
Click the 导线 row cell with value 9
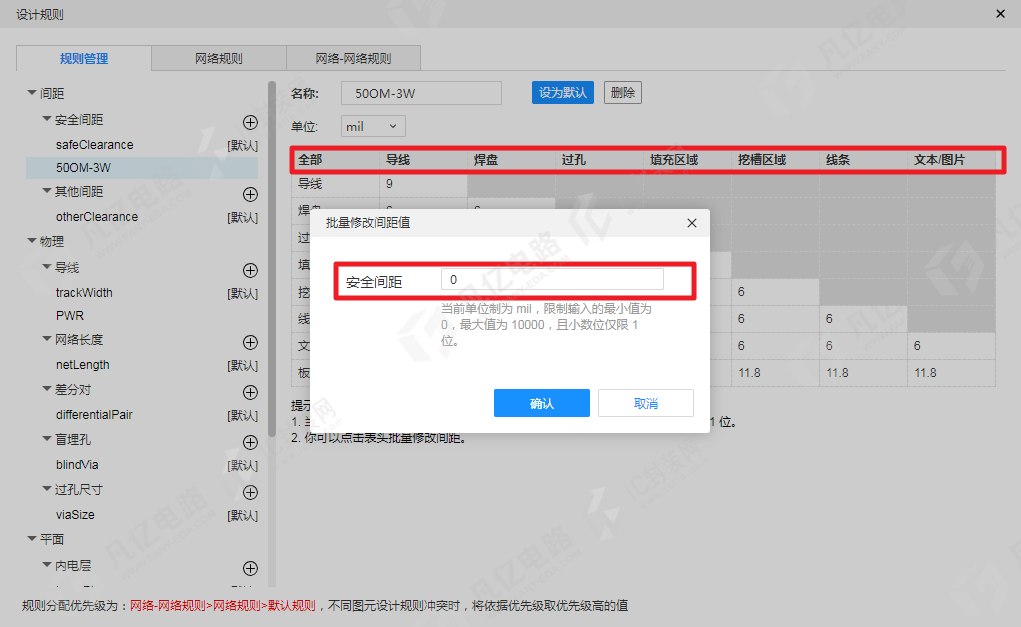coord(423,184)
